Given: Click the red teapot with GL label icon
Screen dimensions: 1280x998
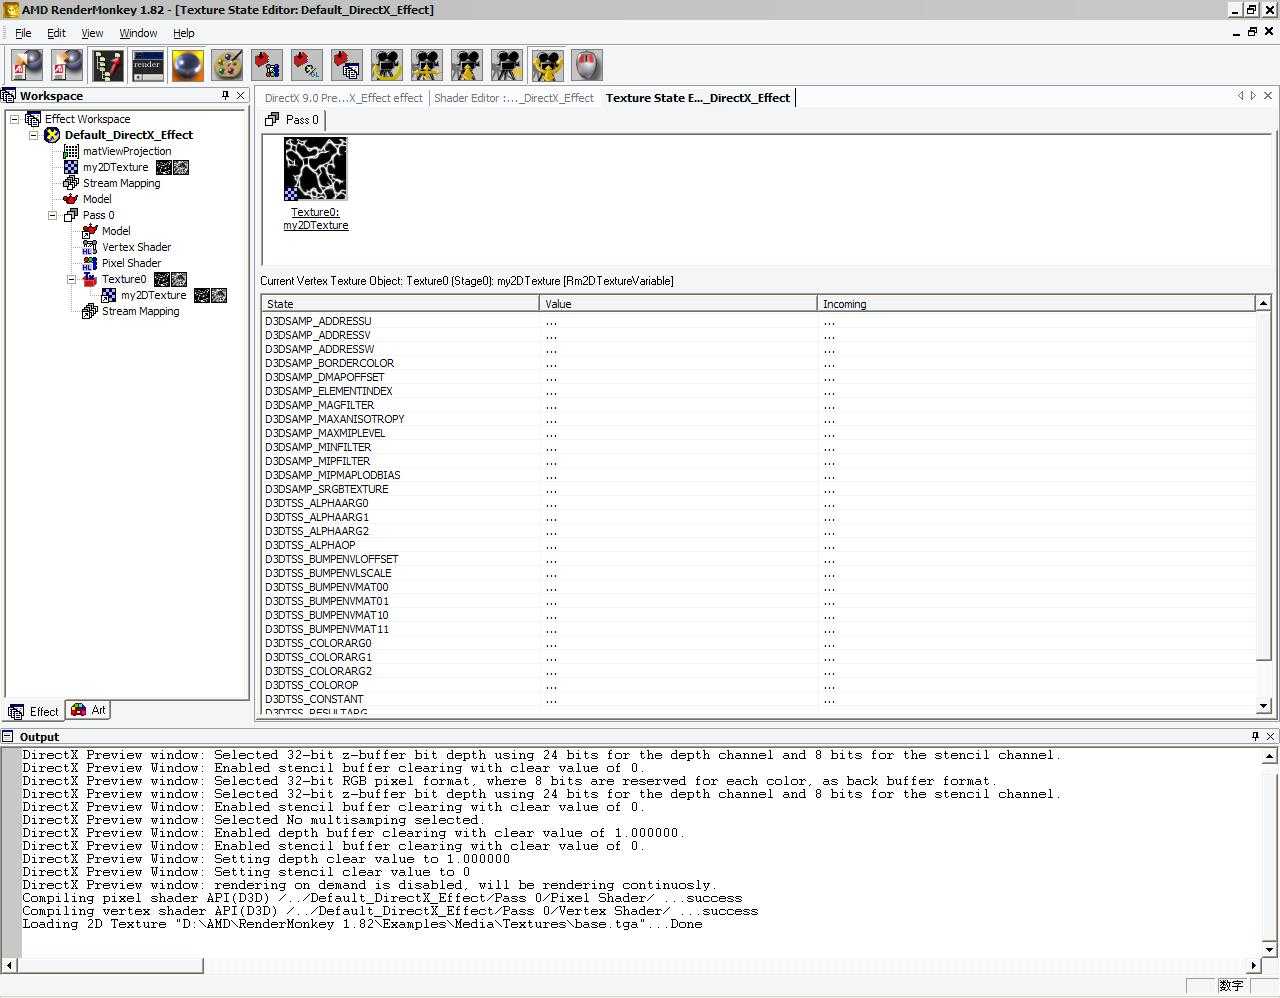Looking at the screenshot, I should click(x=307, y=65).
